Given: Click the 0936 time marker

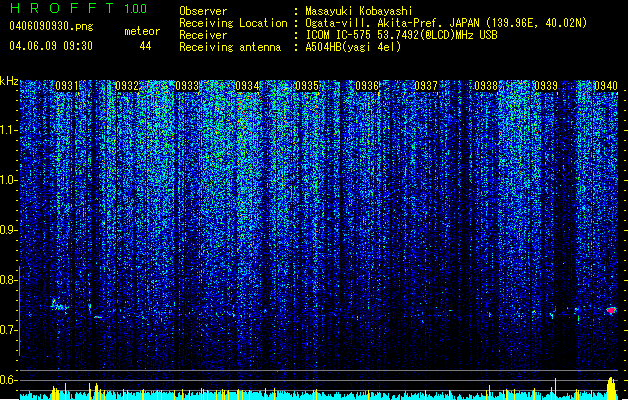Looking at the screenshot, I should tap(367, 86).
